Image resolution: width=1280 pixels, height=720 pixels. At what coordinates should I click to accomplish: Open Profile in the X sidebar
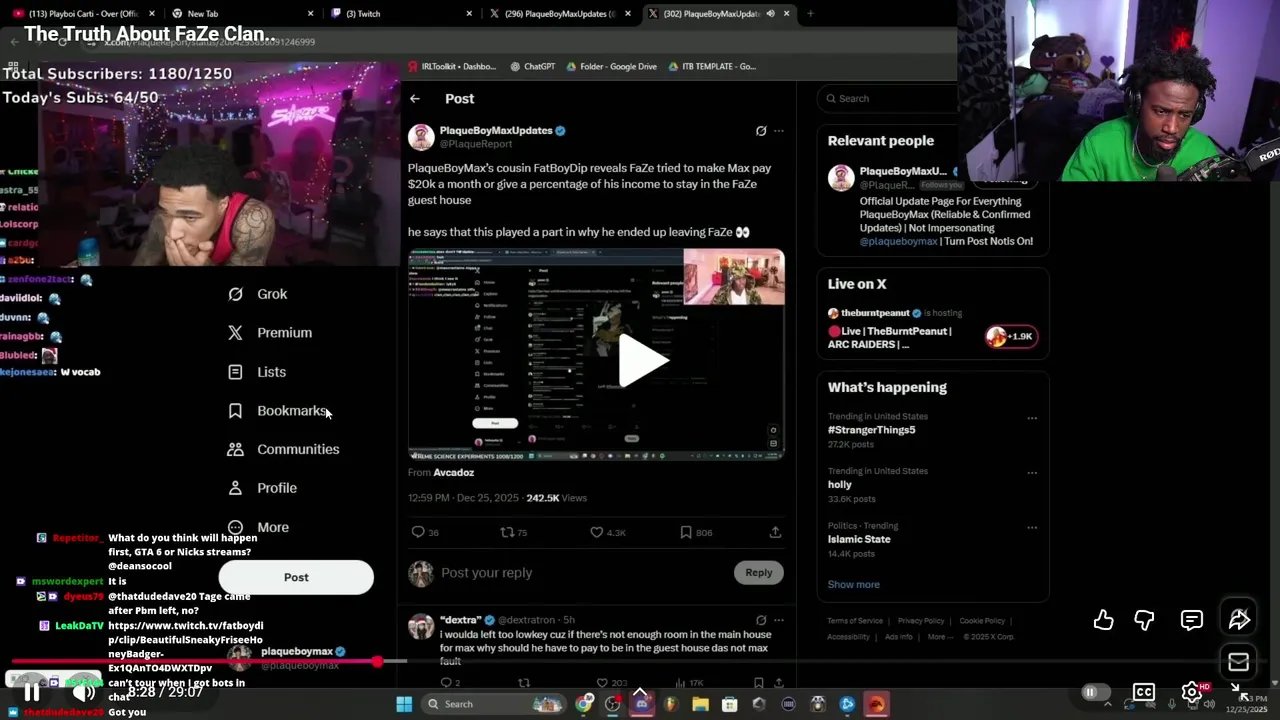(262, 488)
